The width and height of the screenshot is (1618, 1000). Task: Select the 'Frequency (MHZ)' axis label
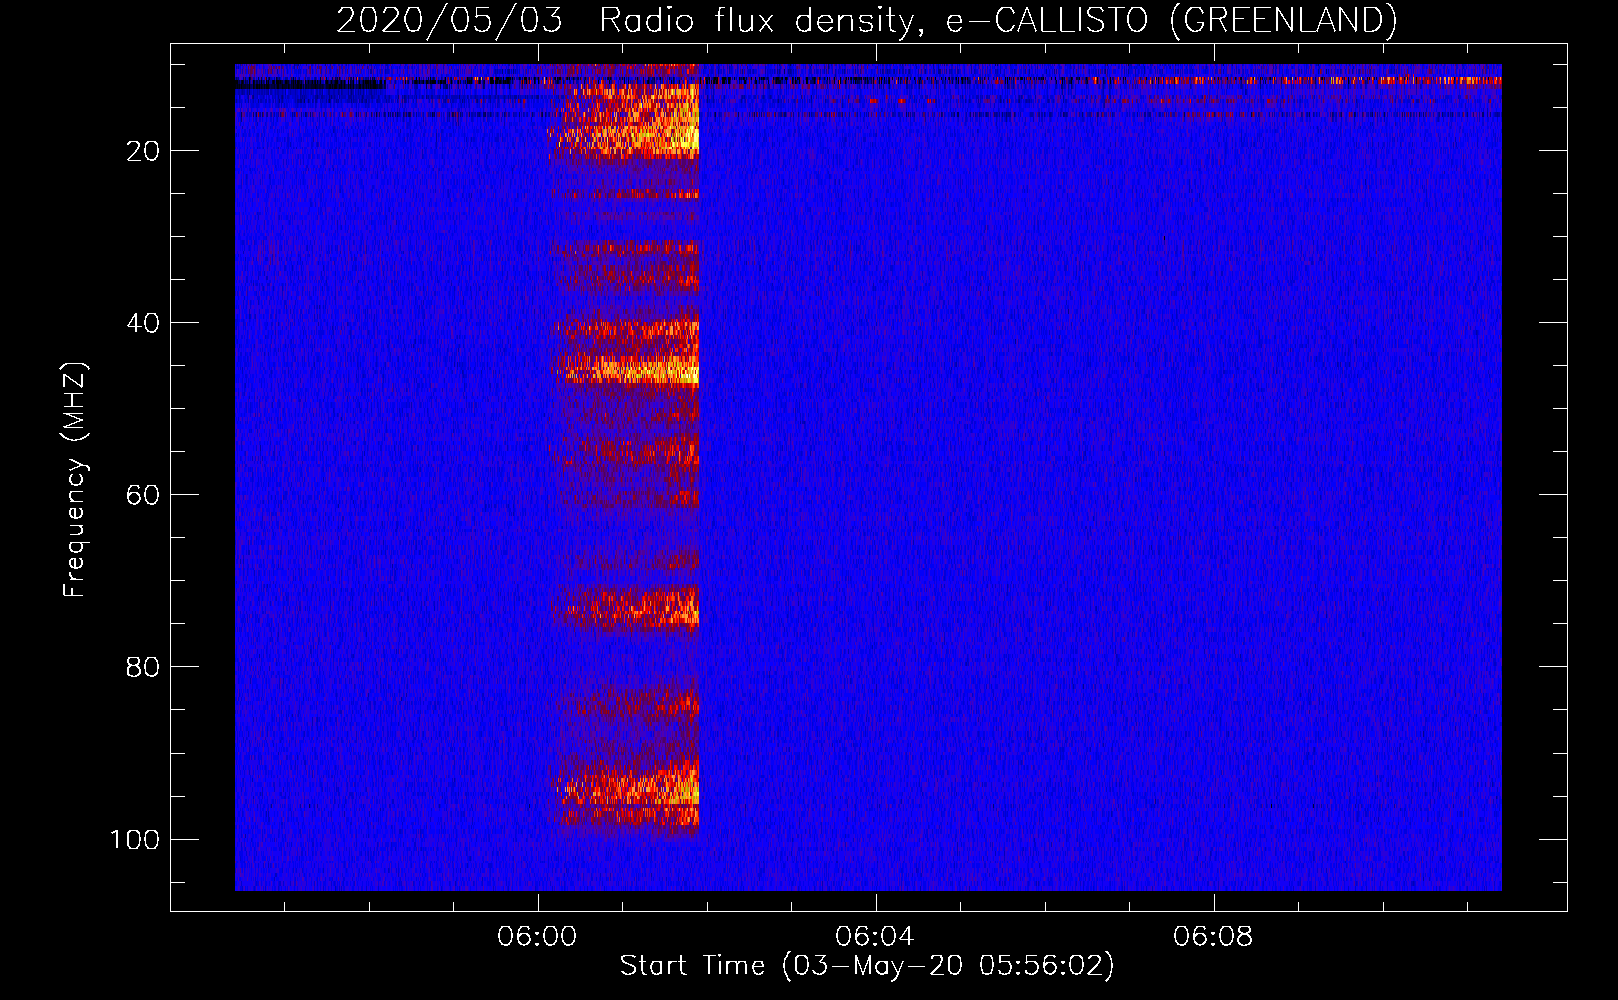pos(75,480)
